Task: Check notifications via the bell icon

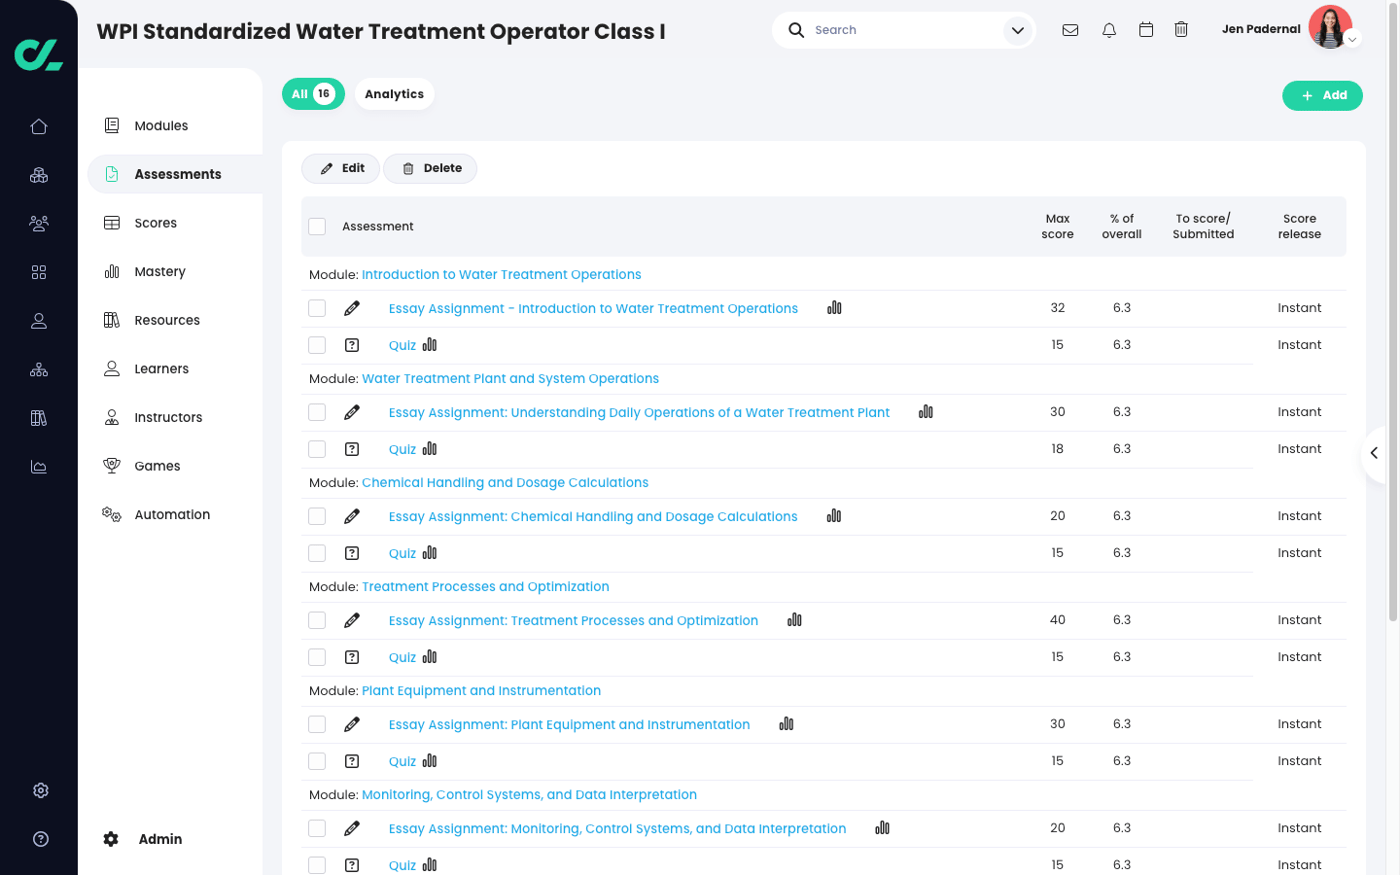Action: [x=1109, y=30]
